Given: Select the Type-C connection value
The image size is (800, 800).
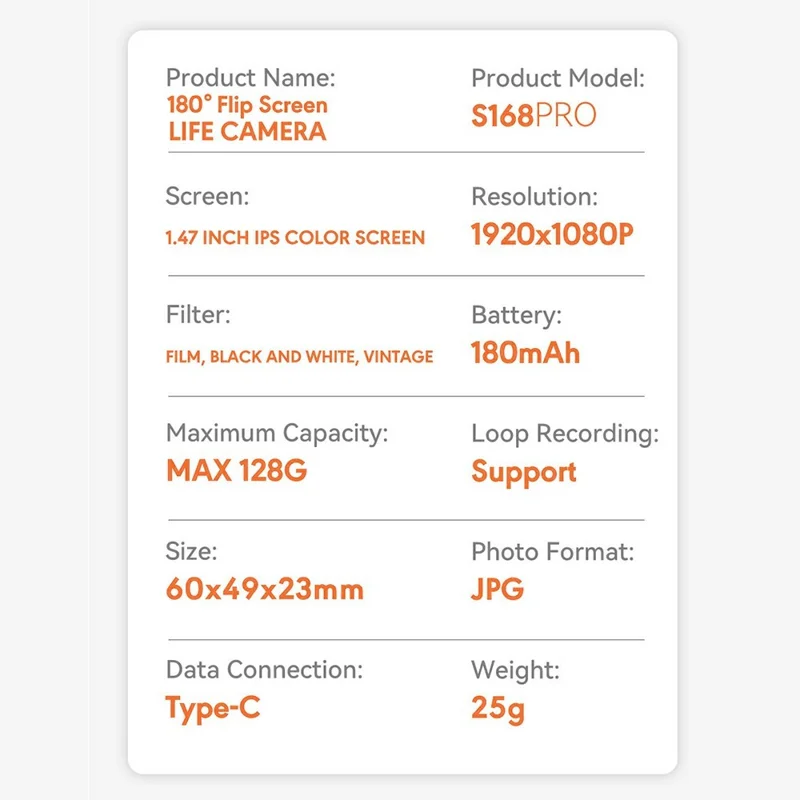Looking at the screenshot, I should pyautogui.click(x=213, y=709).
